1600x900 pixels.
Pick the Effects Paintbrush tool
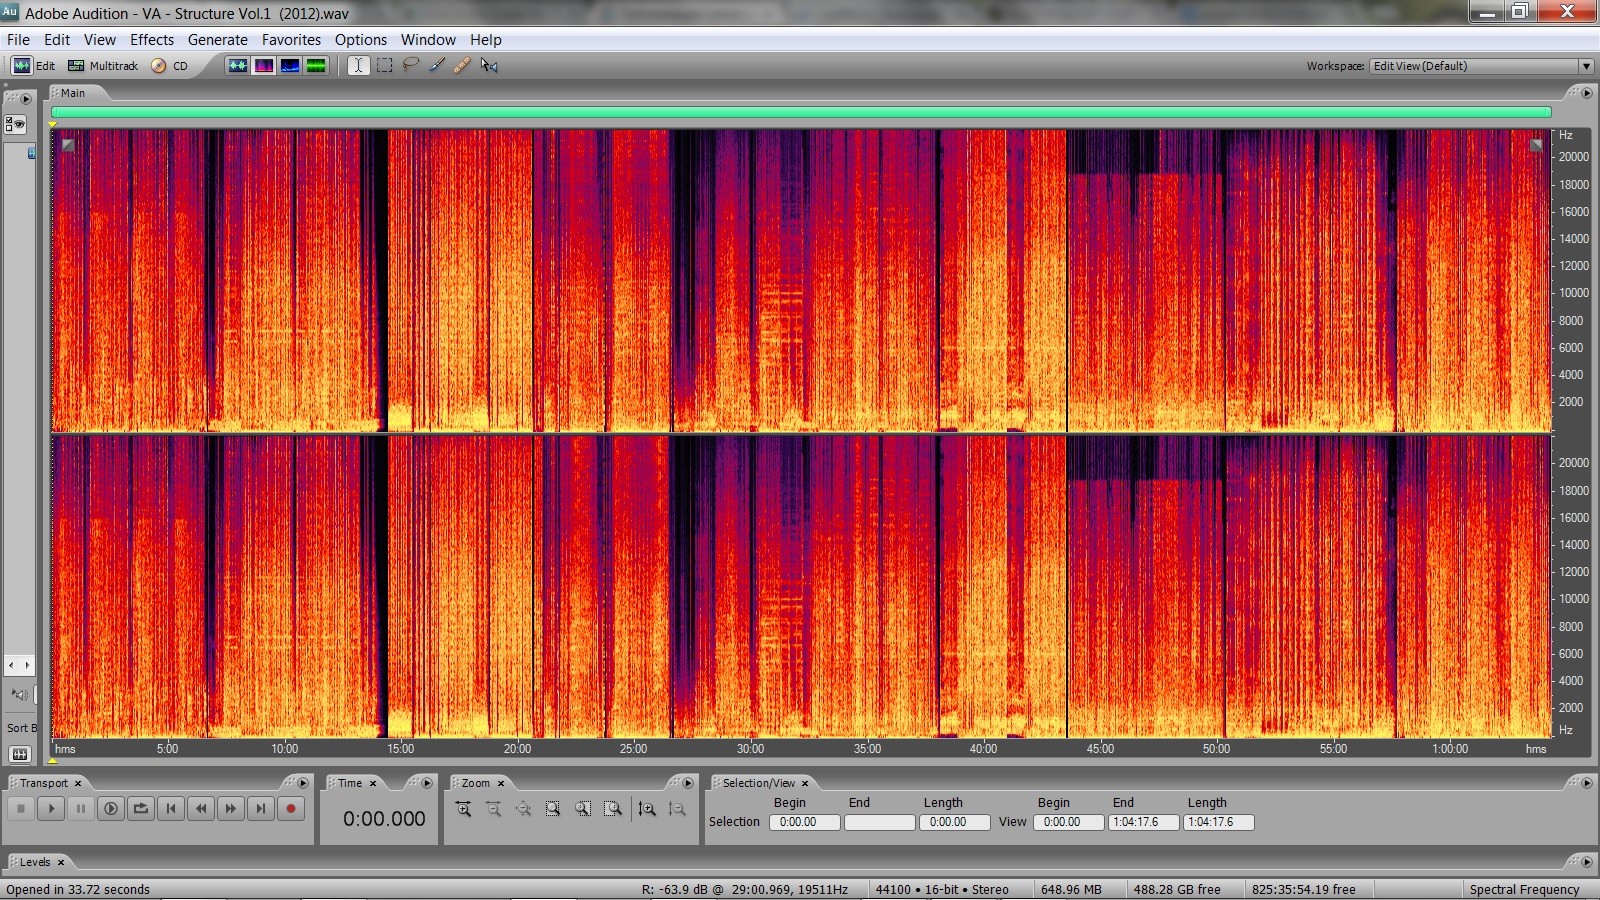[x=437, y=66]
